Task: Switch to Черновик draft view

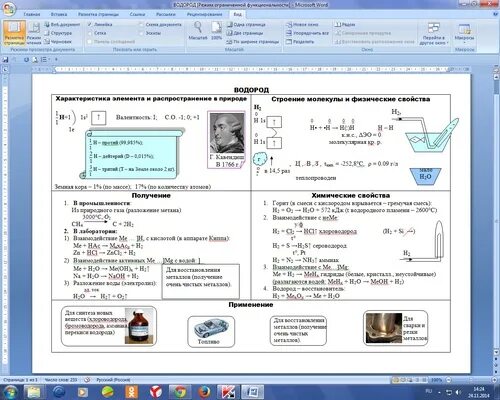Action: click(58, 42)
